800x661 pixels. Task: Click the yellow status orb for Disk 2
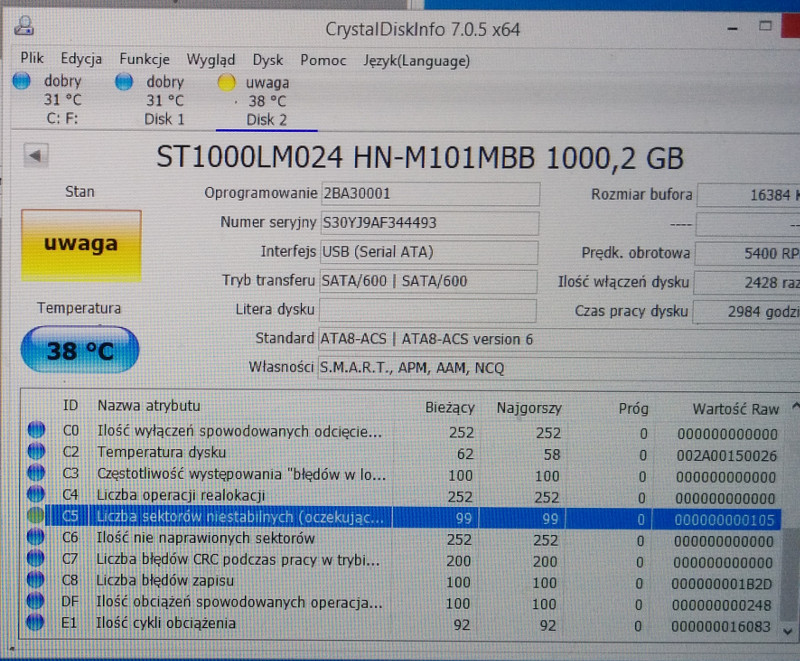(226, 82)
